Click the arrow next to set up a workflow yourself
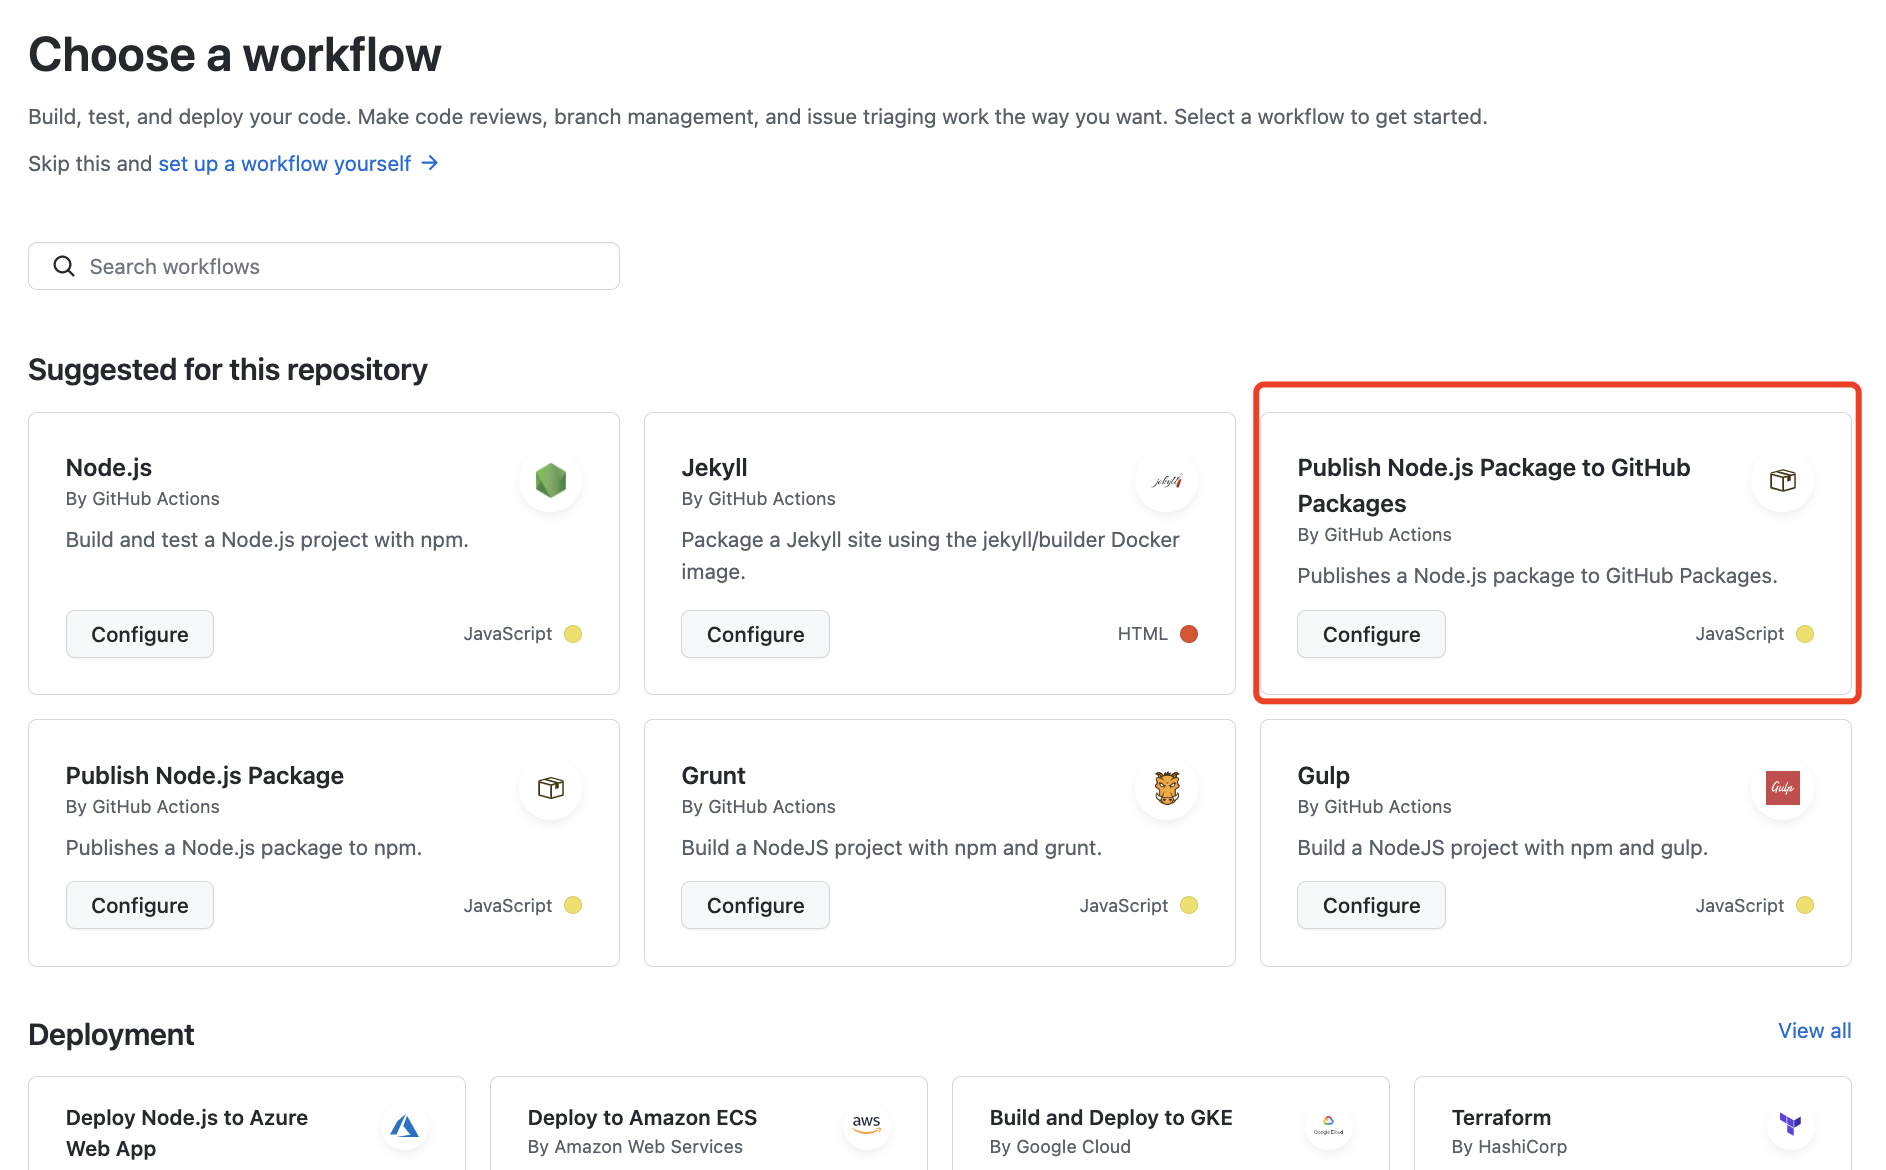The width and height of the screenshot is (1886, 1170). pos(430,163)
